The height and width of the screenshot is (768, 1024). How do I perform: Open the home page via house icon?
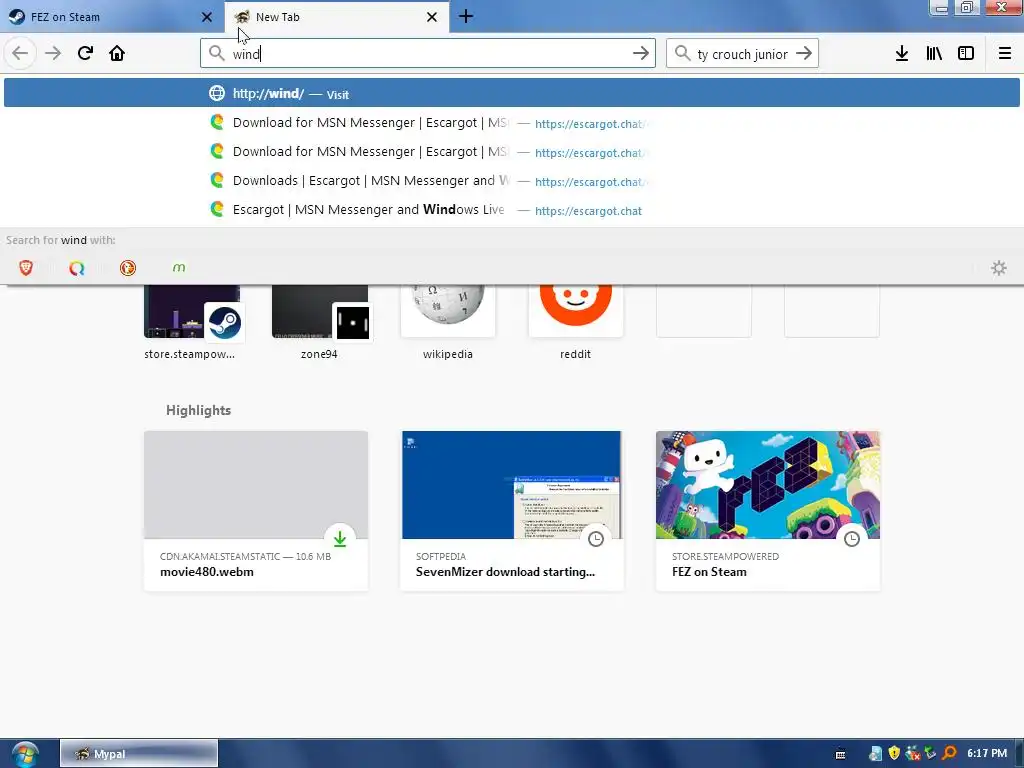[117, 54]
